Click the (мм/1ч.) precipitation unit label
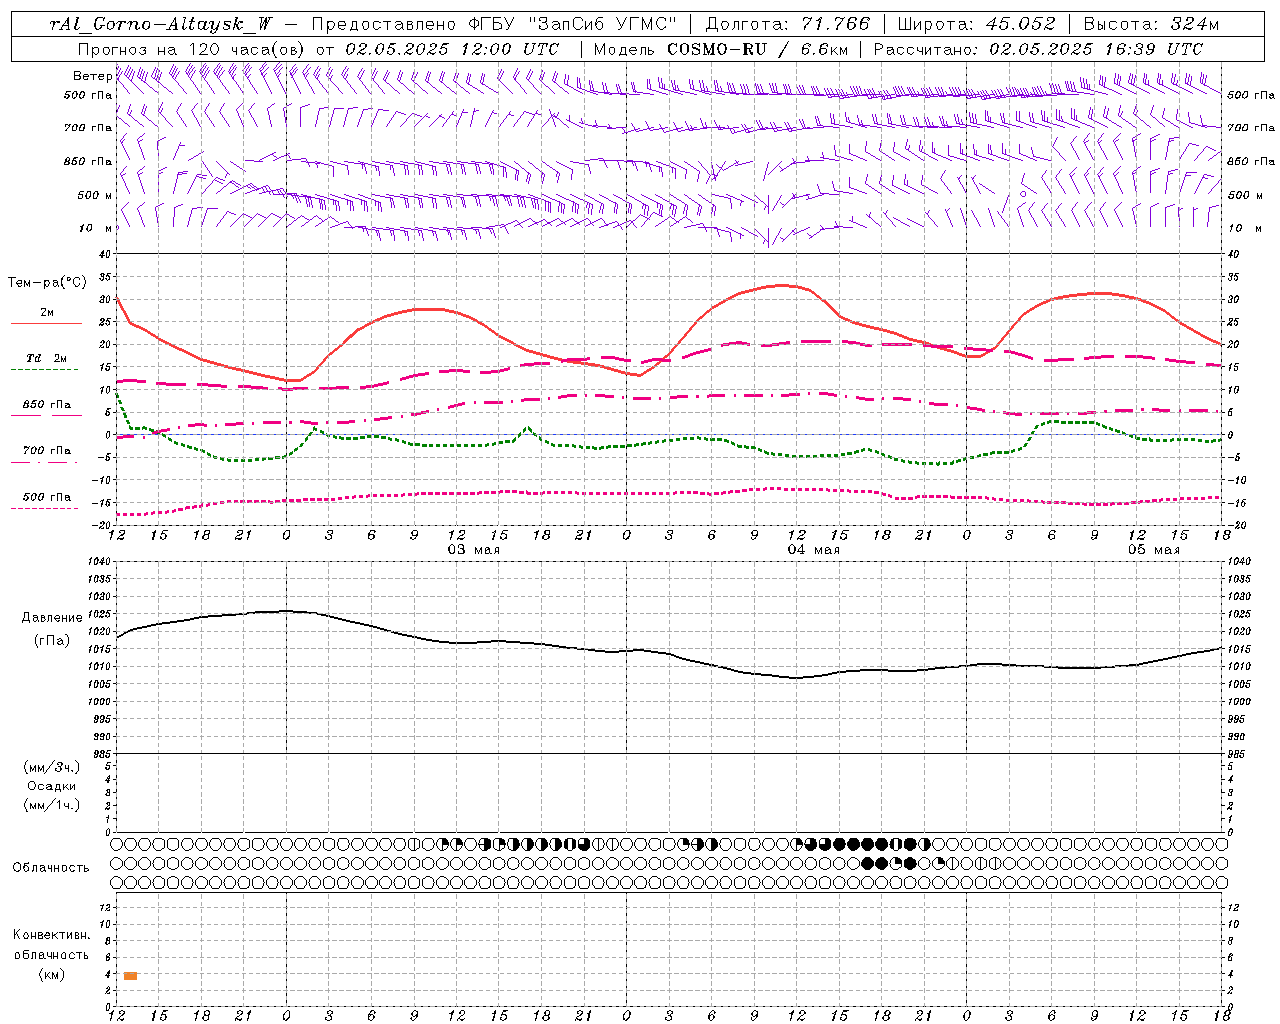 point(52,805)
